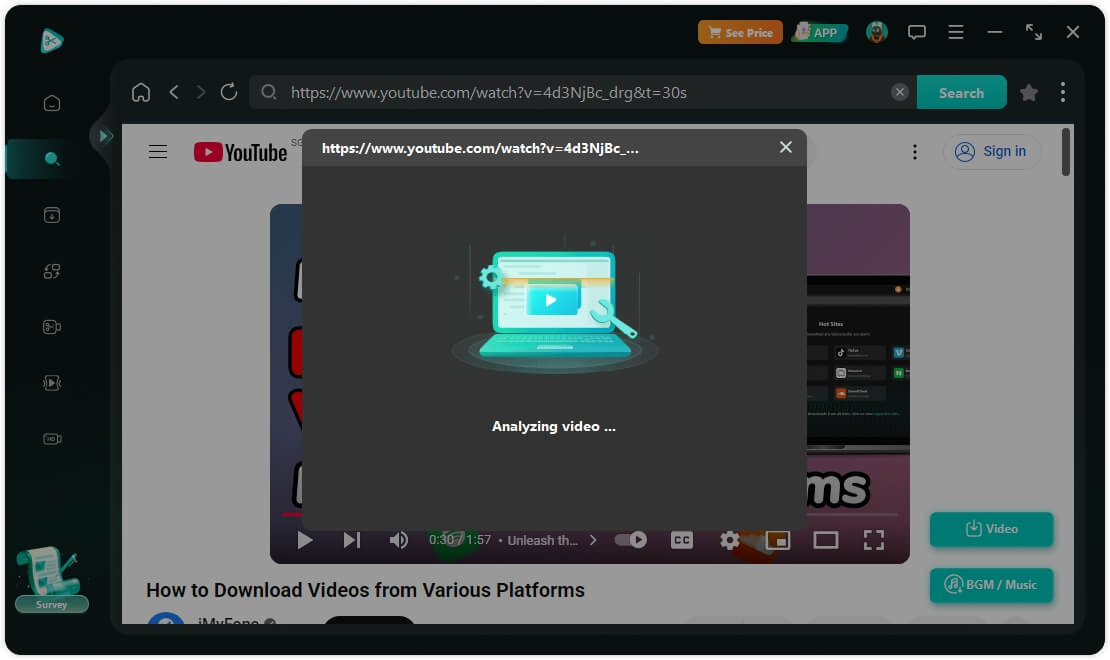The height and width of the screenshot is (660, 1110).
Task: Play the YouTube video
Action: pyautogui.click(x=305, y=540)
